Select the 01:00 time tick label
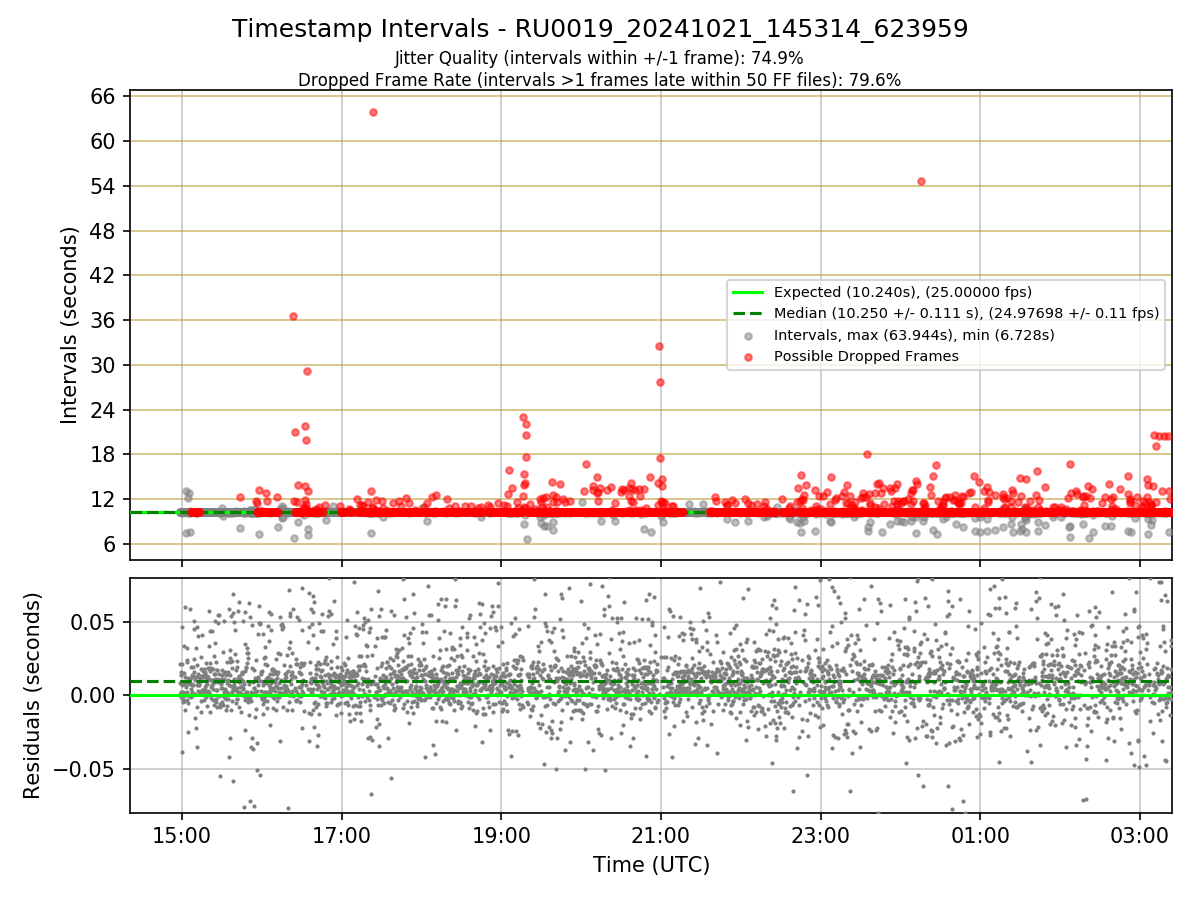This screenshot has width=1200, height=900. pyautogui.click(x=980, y=834)
